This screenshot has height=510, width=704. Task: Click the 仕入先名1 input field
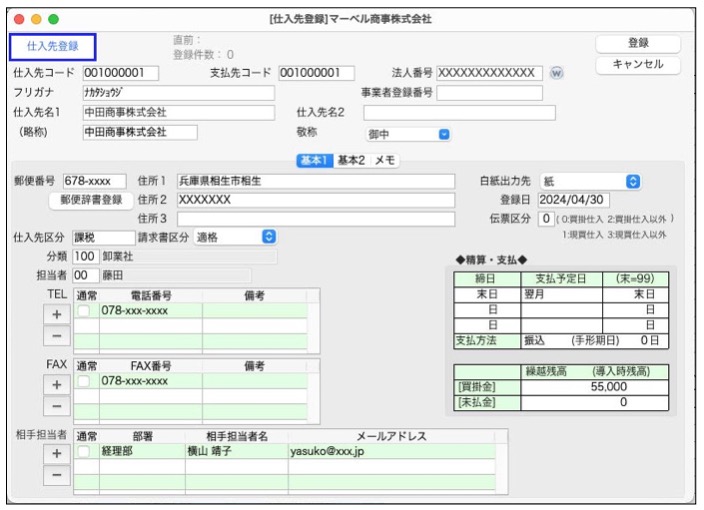coord(177,112)
